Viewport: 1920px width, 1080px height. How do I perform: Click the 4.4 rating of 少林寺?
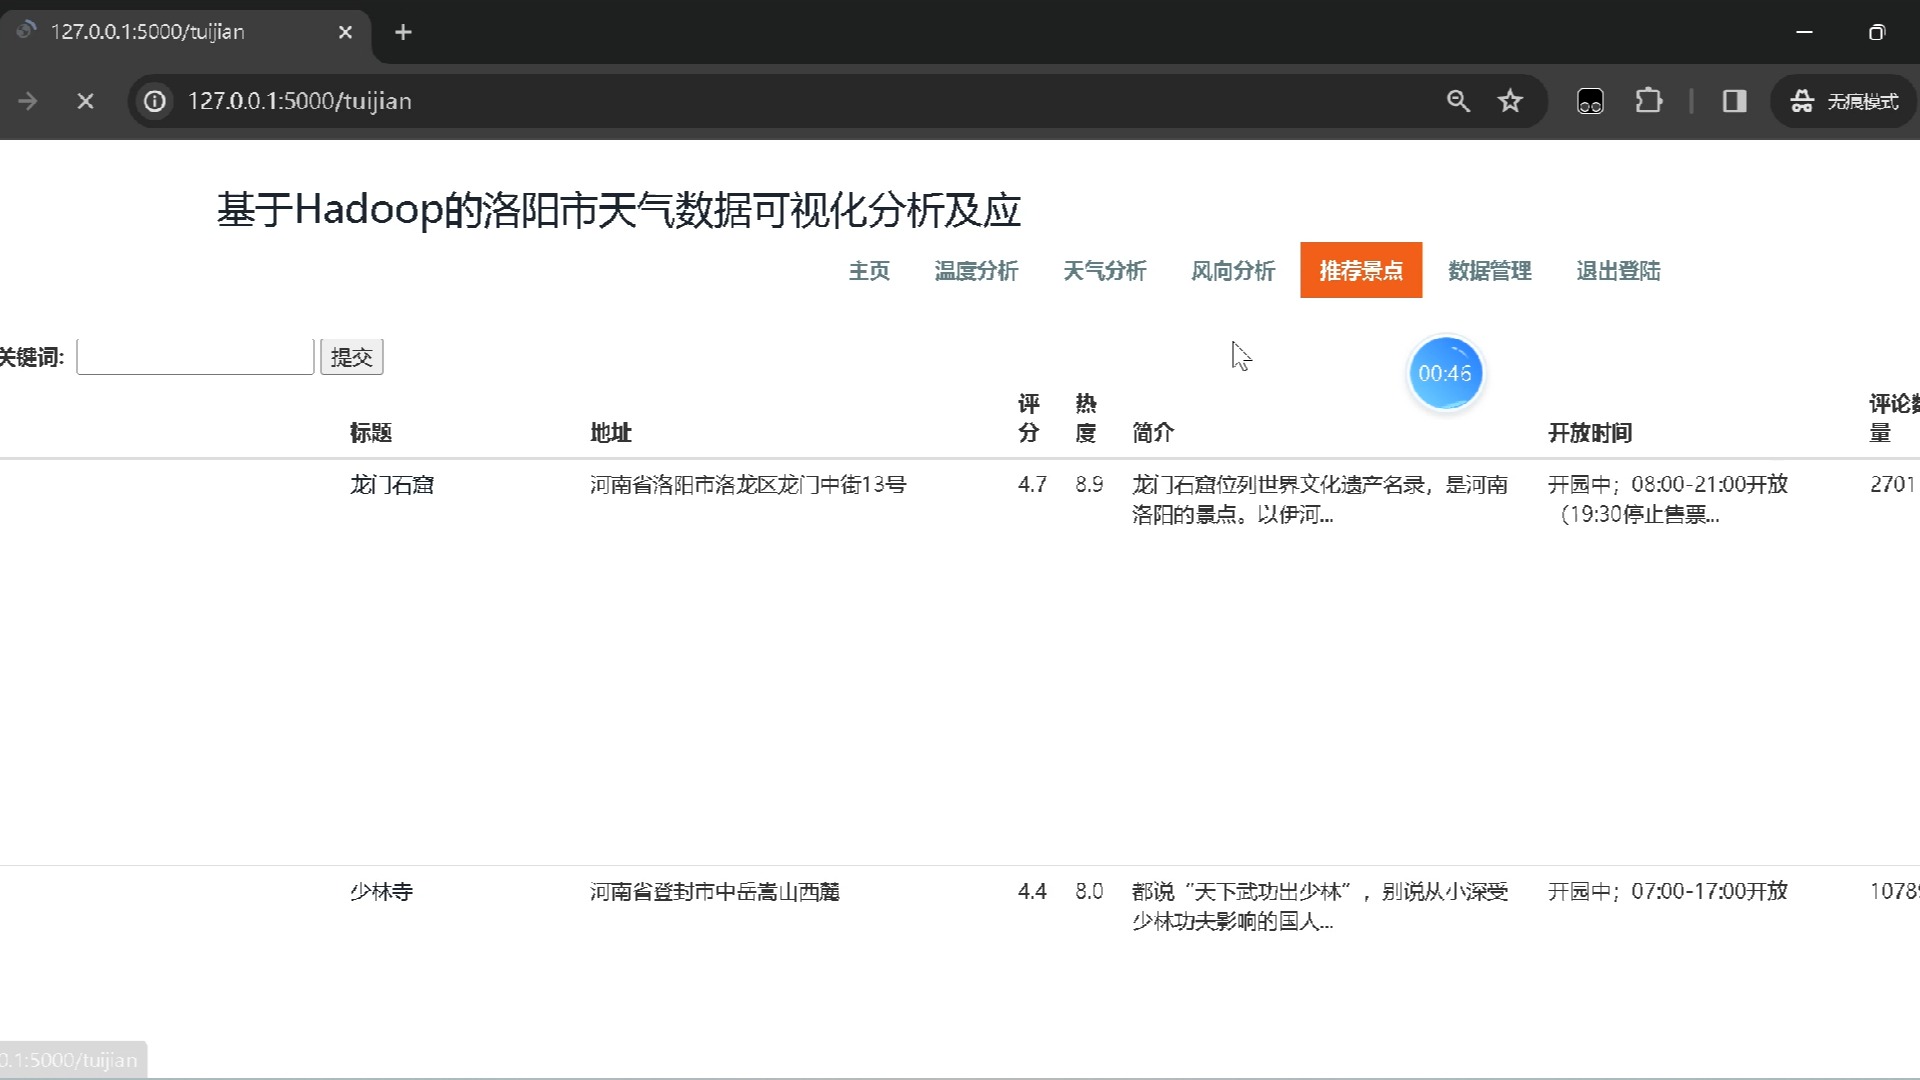[x=1032, y=892]
